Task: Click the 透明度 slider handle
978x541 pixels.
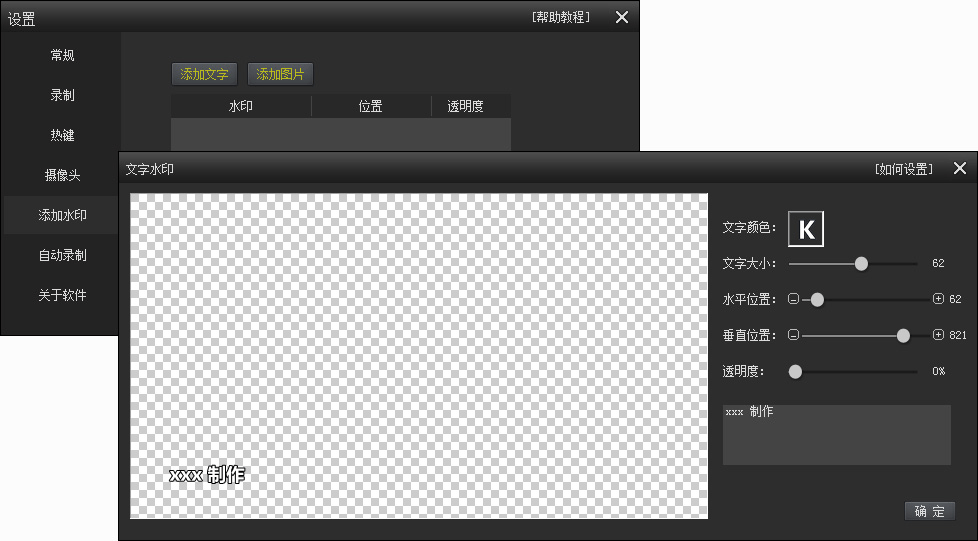Action: click(795, 372)
